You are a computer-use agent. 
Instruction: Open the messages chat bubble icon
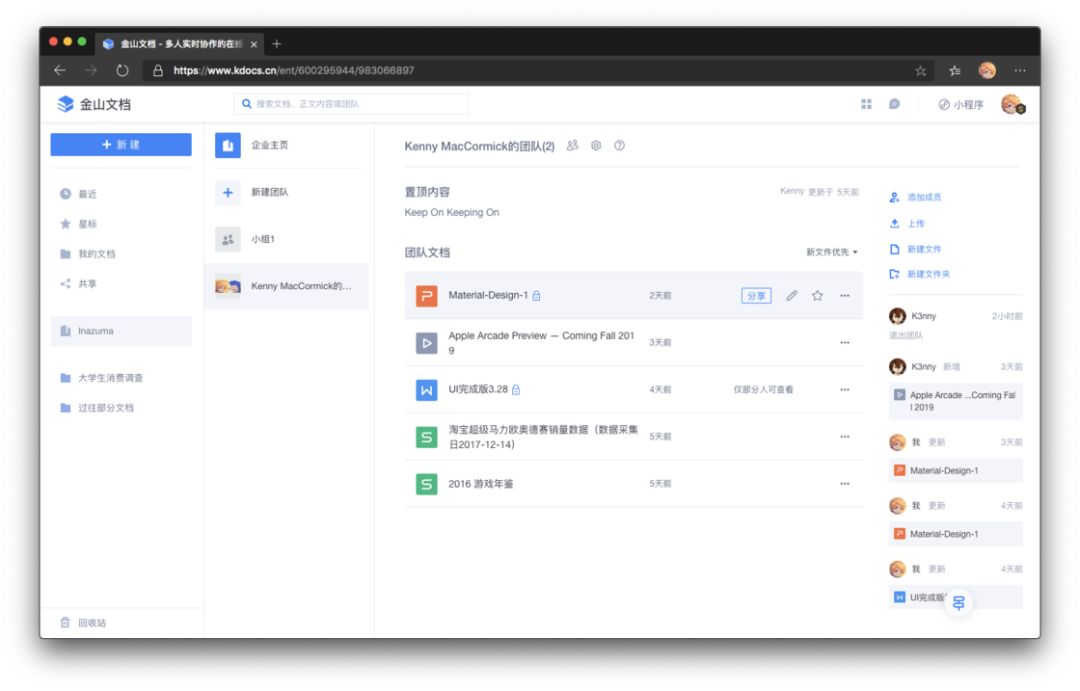click(894, 104)
